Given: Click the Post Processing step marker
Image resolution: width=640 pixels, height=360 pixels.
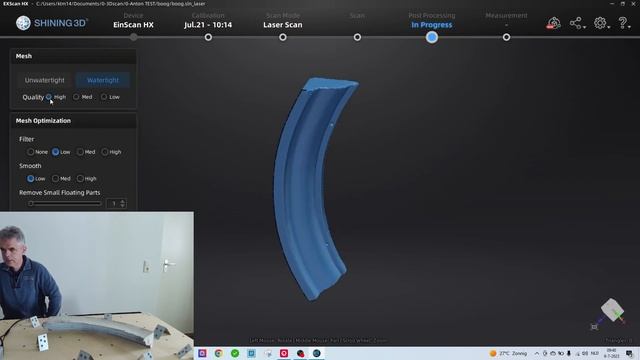Looking at the screenshot, I should [432, 37].
